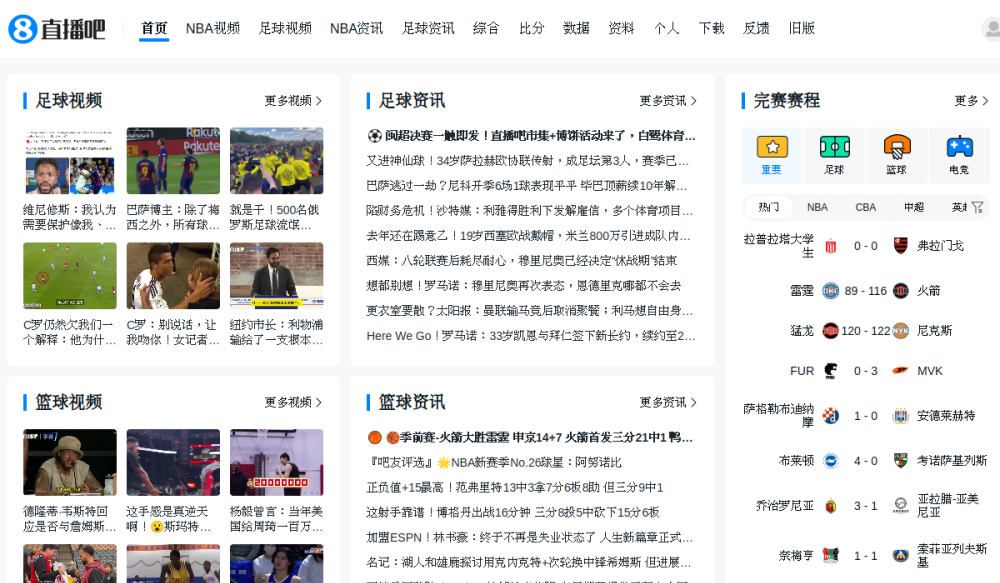Select the 中超 schedule filter

(914, 207)
